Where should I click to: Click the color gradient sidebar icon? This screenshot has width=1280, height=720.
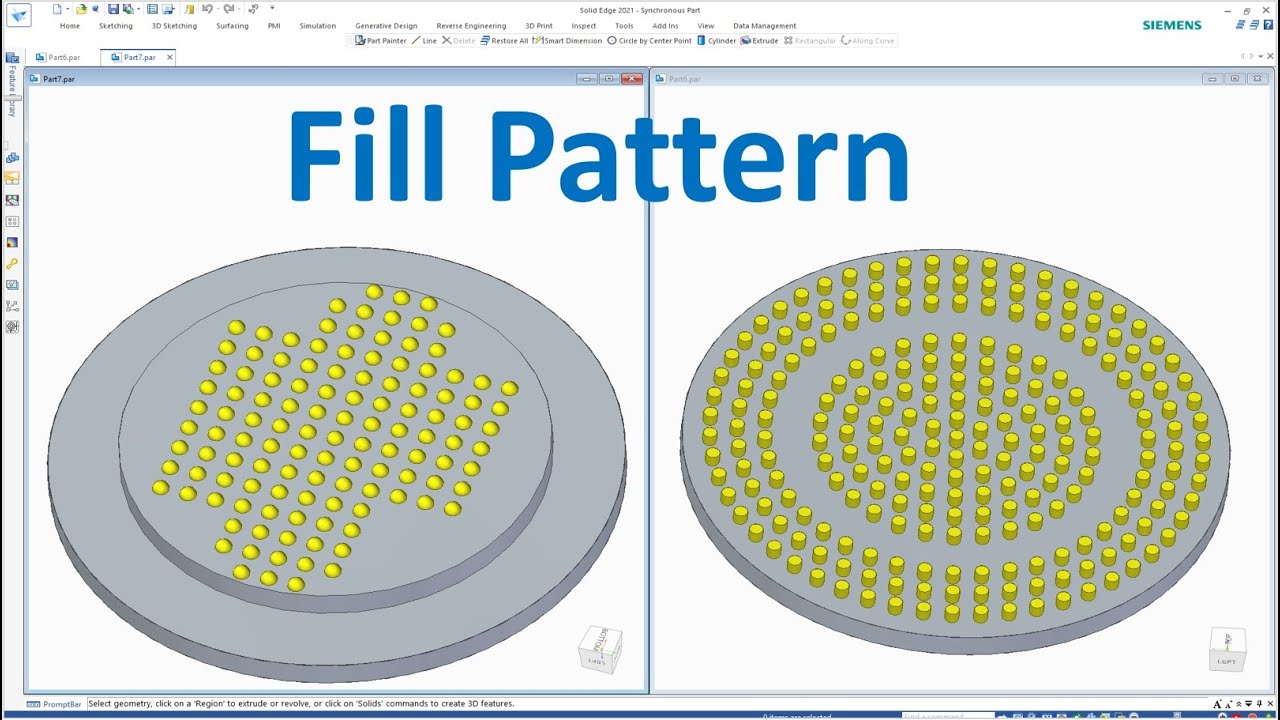pos(12,242)
